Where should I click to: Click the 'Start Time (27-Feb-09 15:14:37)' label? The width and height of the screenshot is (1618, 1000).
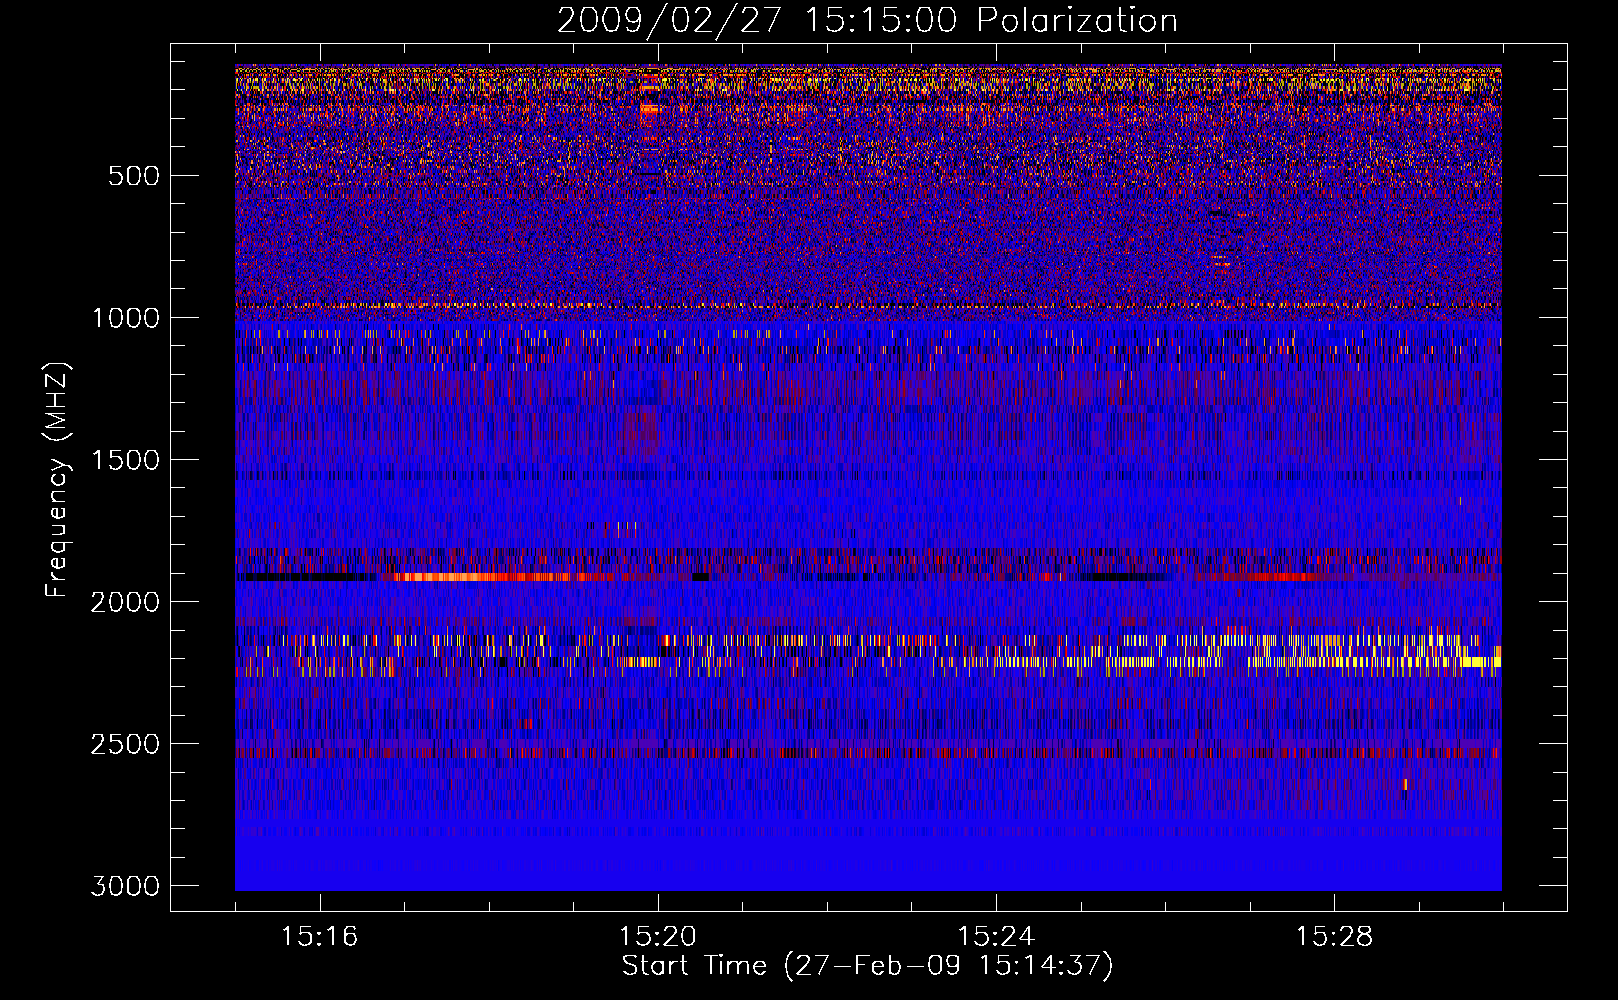click(x=867, y=966)
